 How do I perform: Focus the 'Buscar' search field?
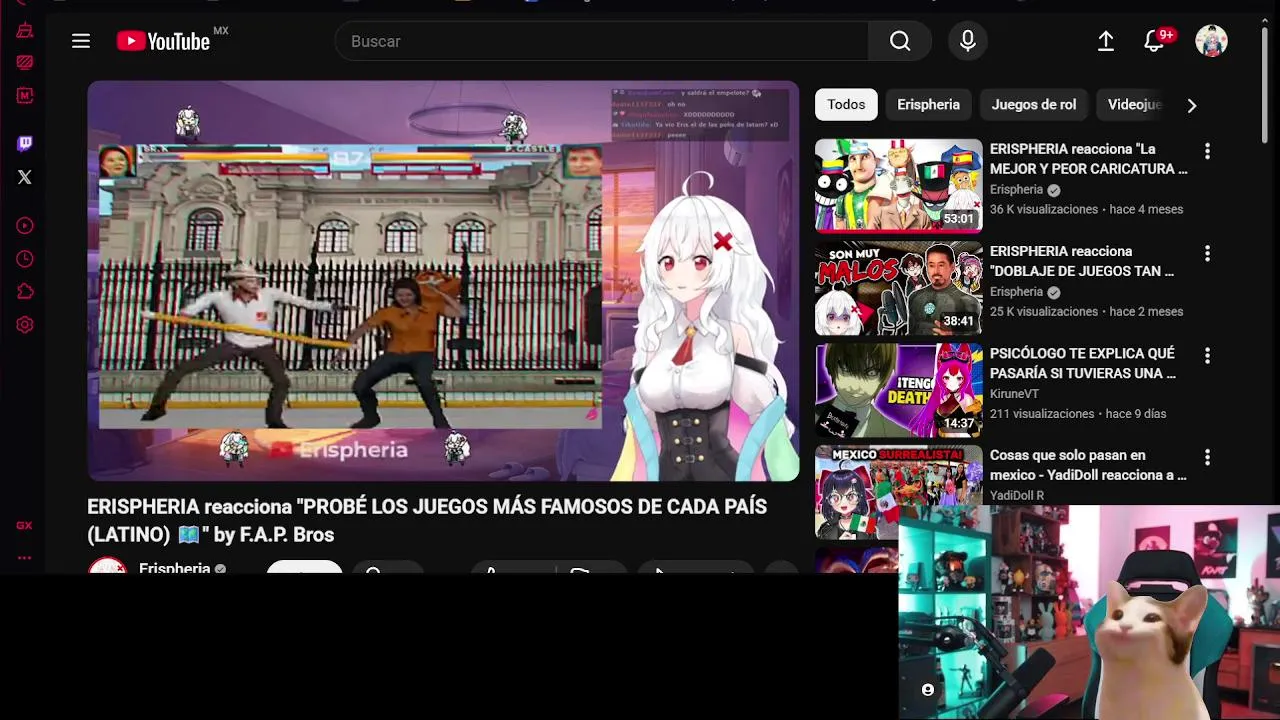coord(602,41)
